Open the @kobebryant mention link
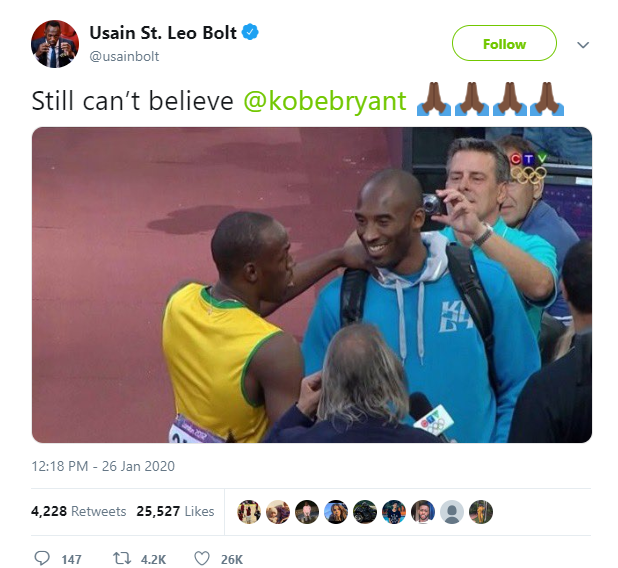 [x=325, y=101]
